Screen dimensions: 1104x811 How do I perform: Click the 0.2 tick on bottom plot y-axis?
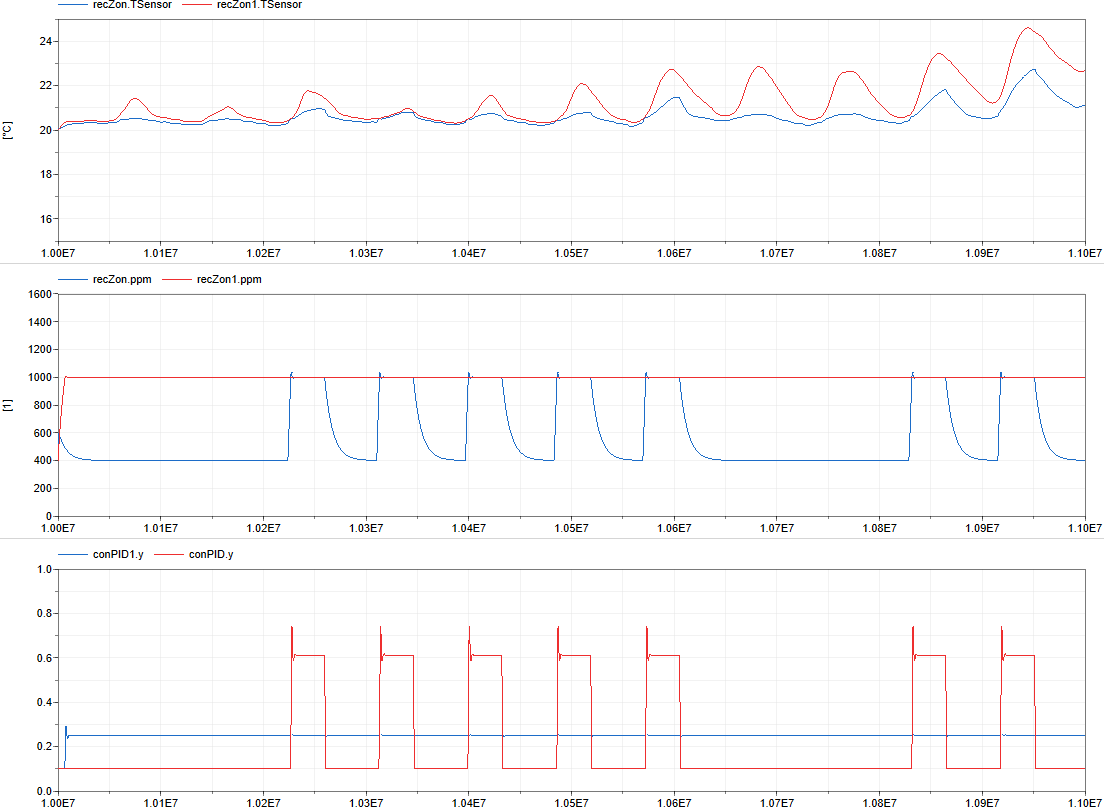45,746
